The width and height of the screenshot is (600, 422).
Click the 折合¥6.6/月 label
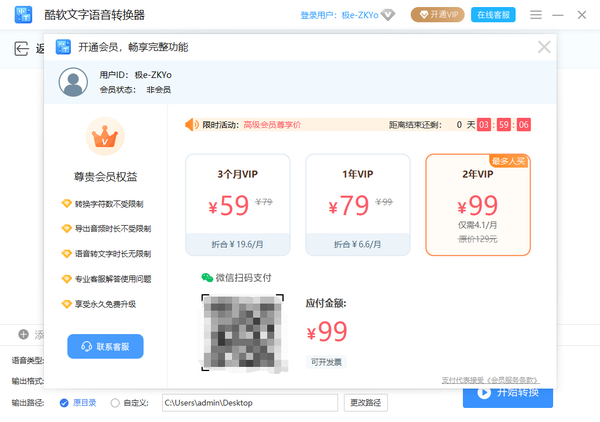pos(358,244)
